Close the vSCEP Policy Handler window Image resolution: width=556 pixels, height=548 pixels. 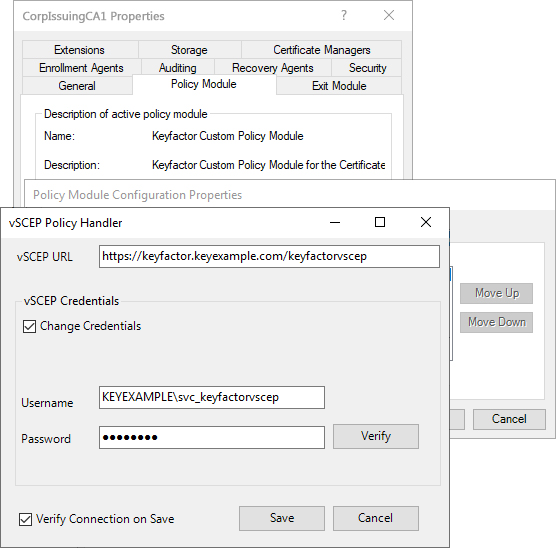point(426,222)
